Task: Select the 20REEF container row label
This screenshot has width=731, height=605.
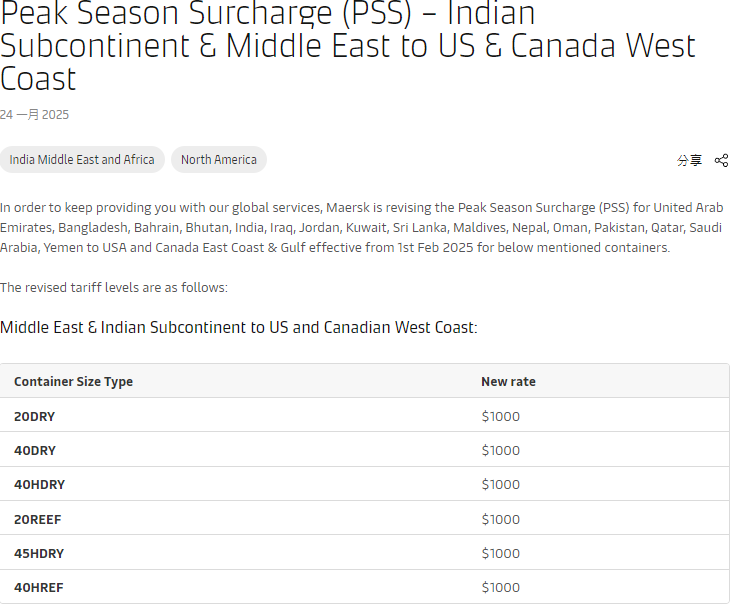Action: pyautogui.click(x=38, y=519)
